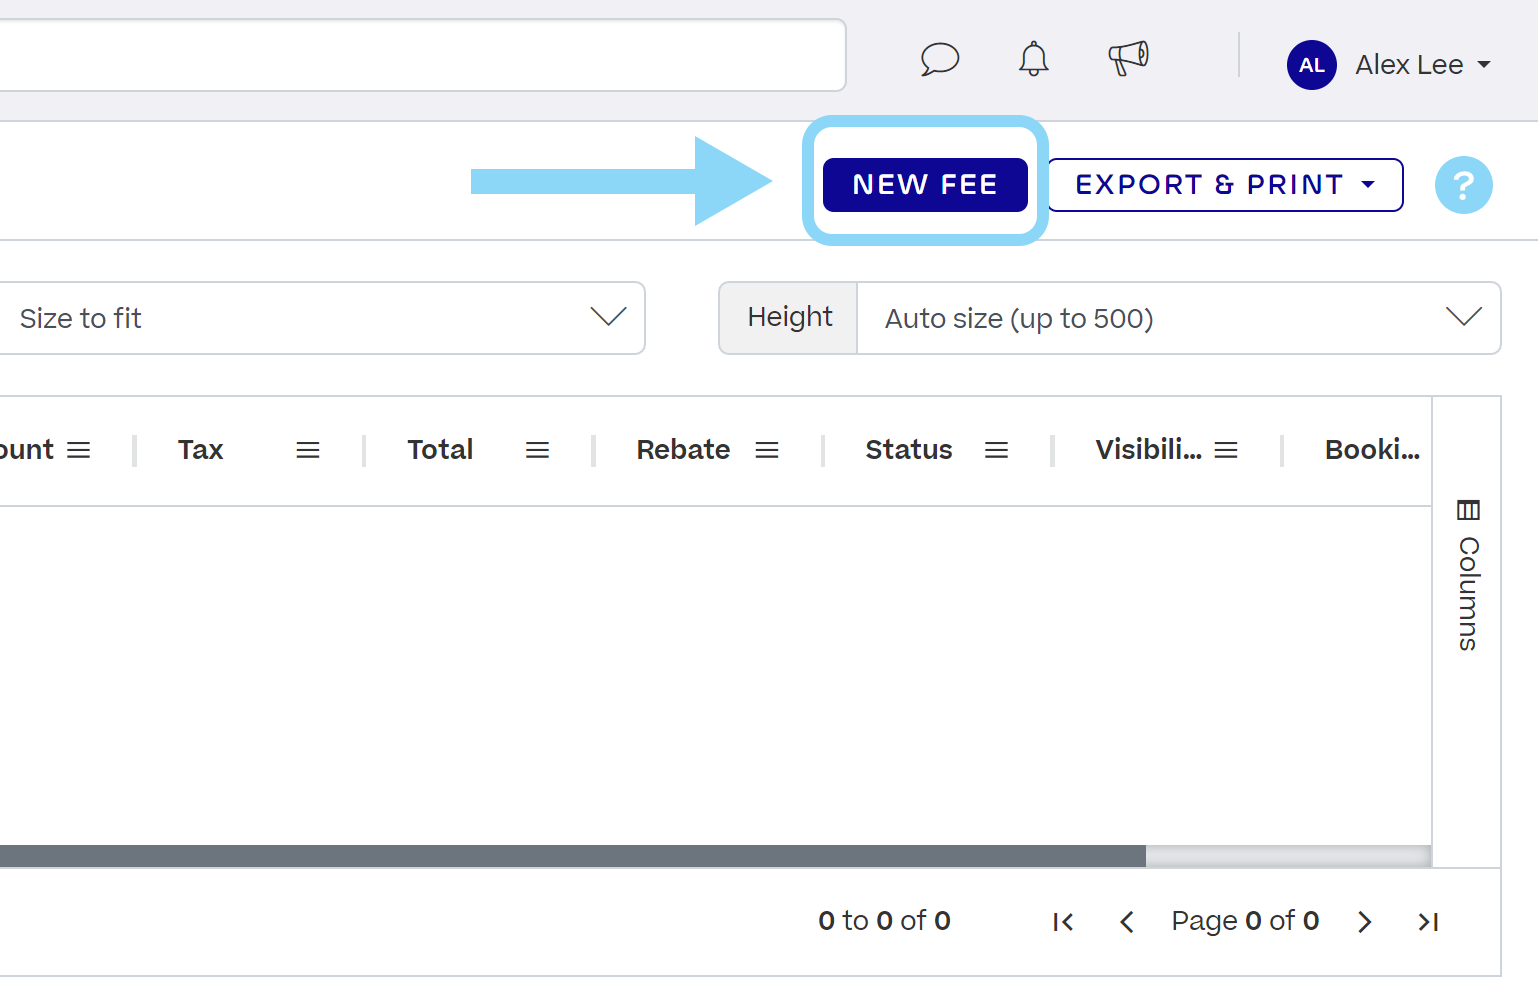The height and width of the screenshot is (983, 1538).
Task: Go to the last page
Action: (x=1428, y=922)
